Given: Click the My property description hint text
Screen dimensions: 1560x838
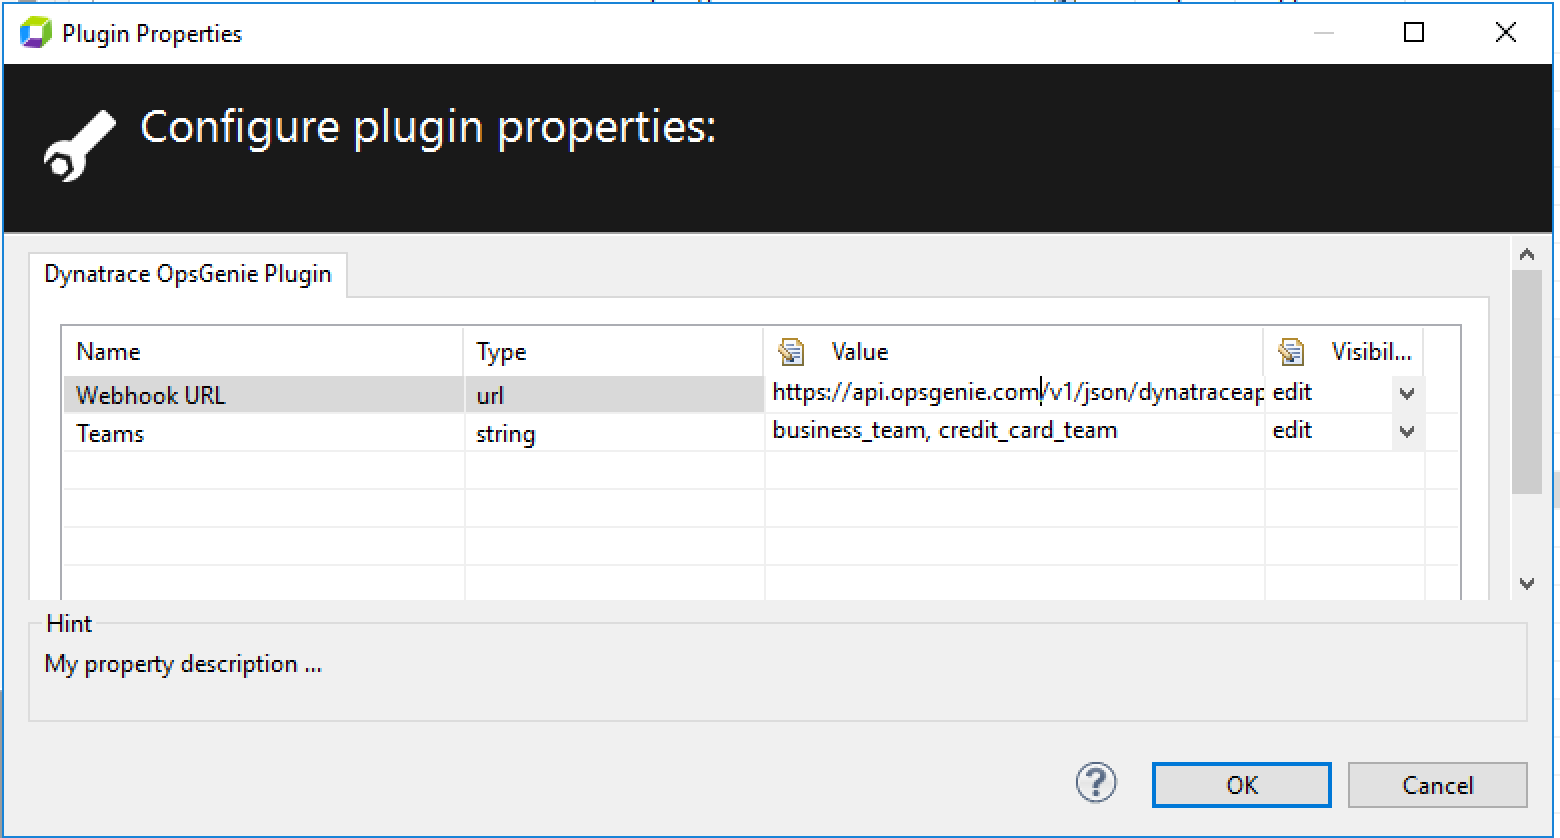Looking at the screenshot, I should (x=182, y=663).
